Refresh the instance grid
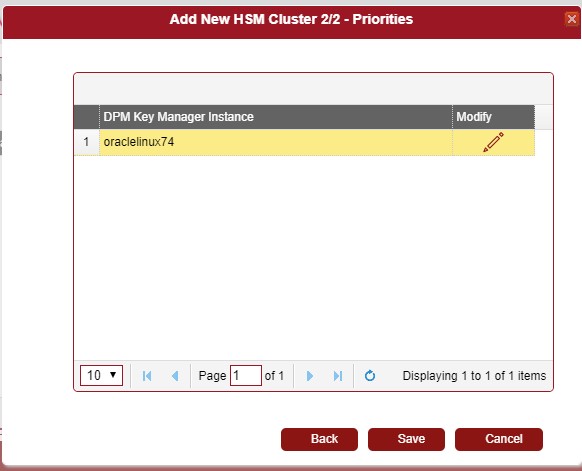The height and width of the screenshot is (471, 582). point(370,376)
